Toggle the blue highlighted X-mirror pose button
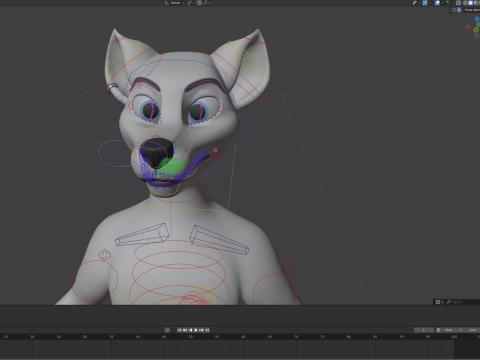 pos(459,10)
